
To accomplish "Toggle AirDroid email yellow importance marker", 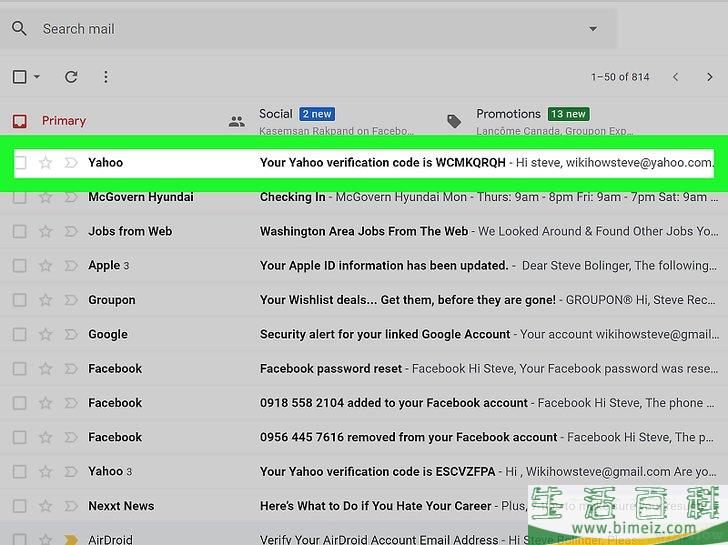I will (x=71, y=539).
